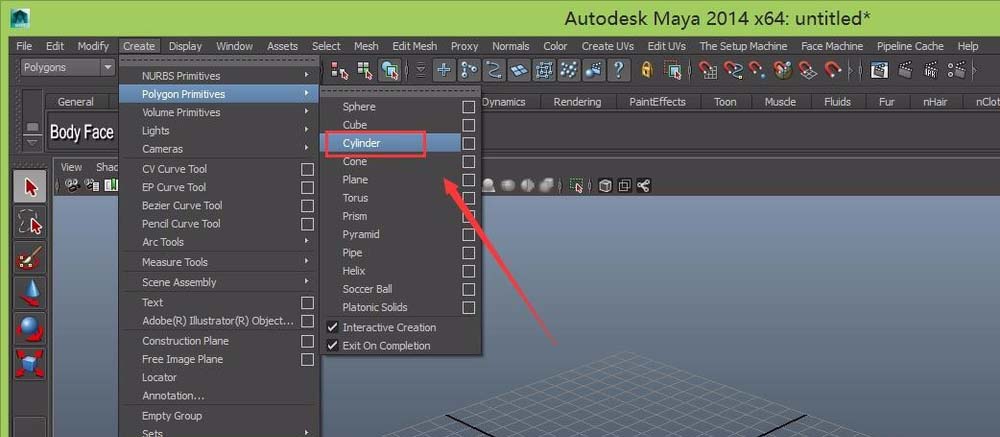Click select by hierarchy mode icon

pyautogui.click(x=340, y=70)
